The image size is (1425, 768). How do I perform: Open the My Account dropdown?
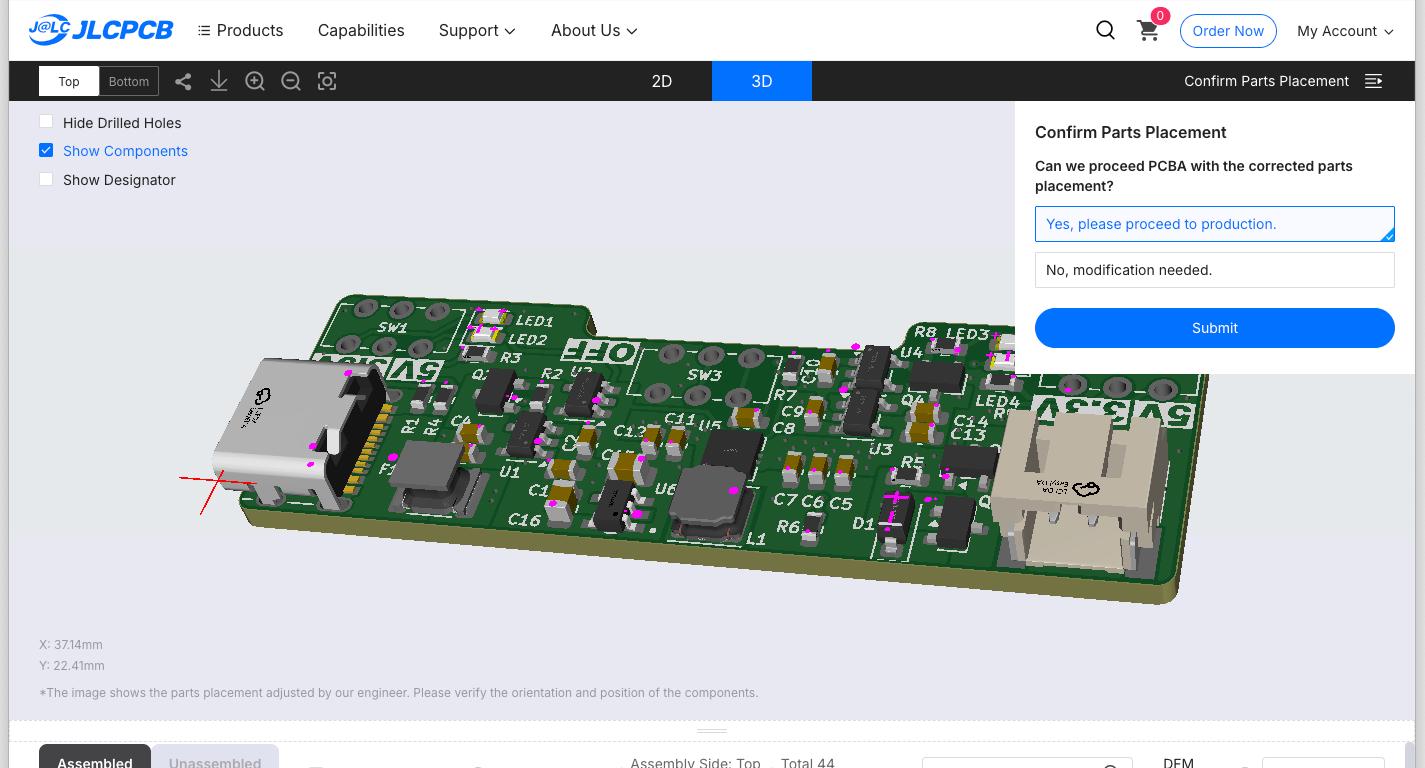coord(1345,31)
